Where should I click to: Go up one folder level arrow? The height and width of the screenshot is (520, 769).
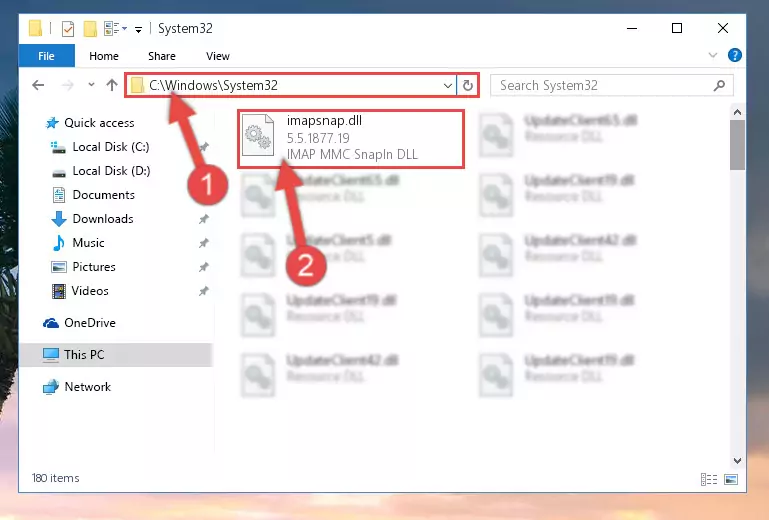tap(112, 85)
